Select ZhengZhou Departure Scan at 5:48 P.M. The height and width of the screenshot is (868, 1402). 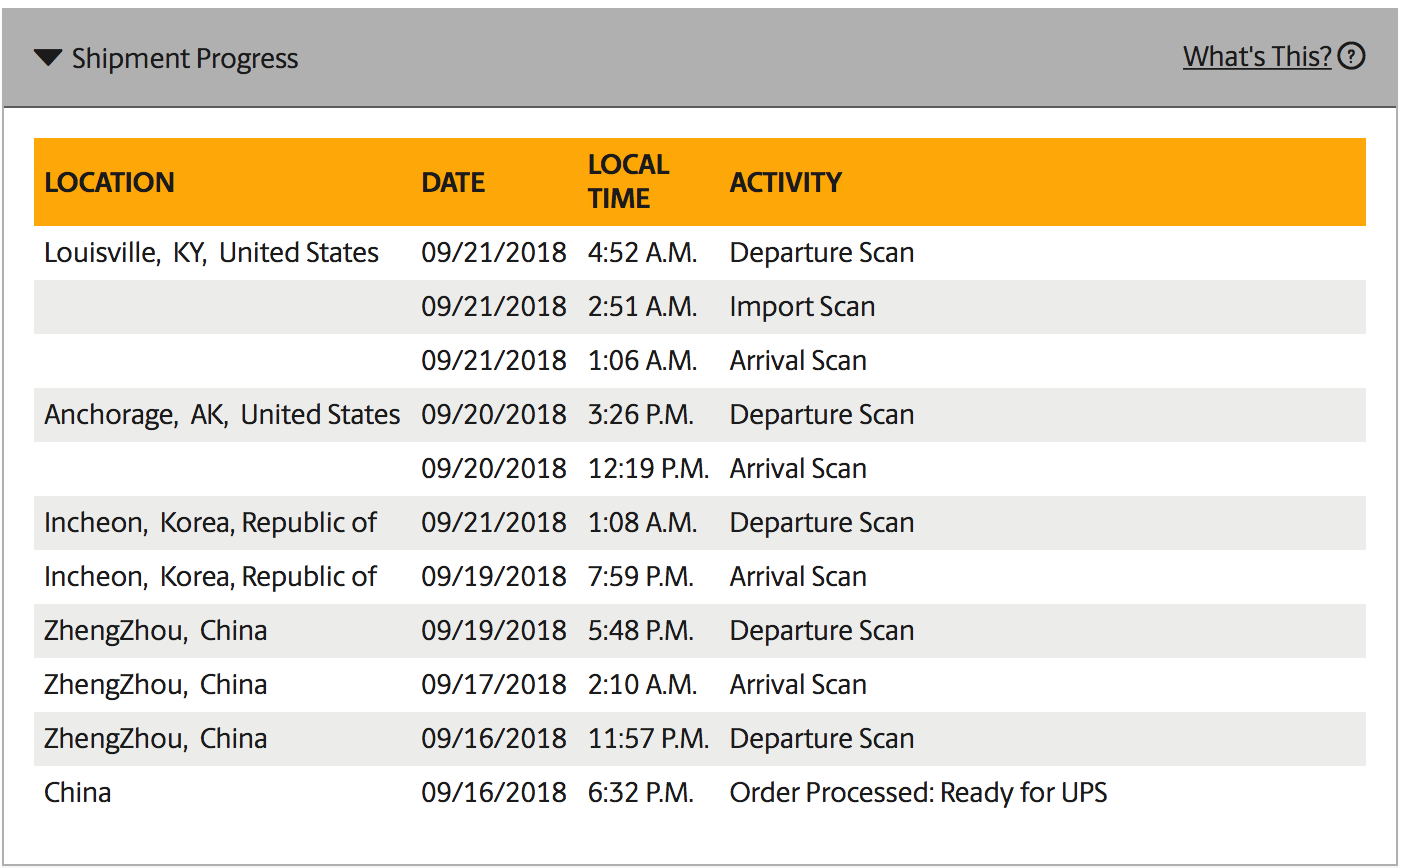pyautogui.click(x=822, y=631)
